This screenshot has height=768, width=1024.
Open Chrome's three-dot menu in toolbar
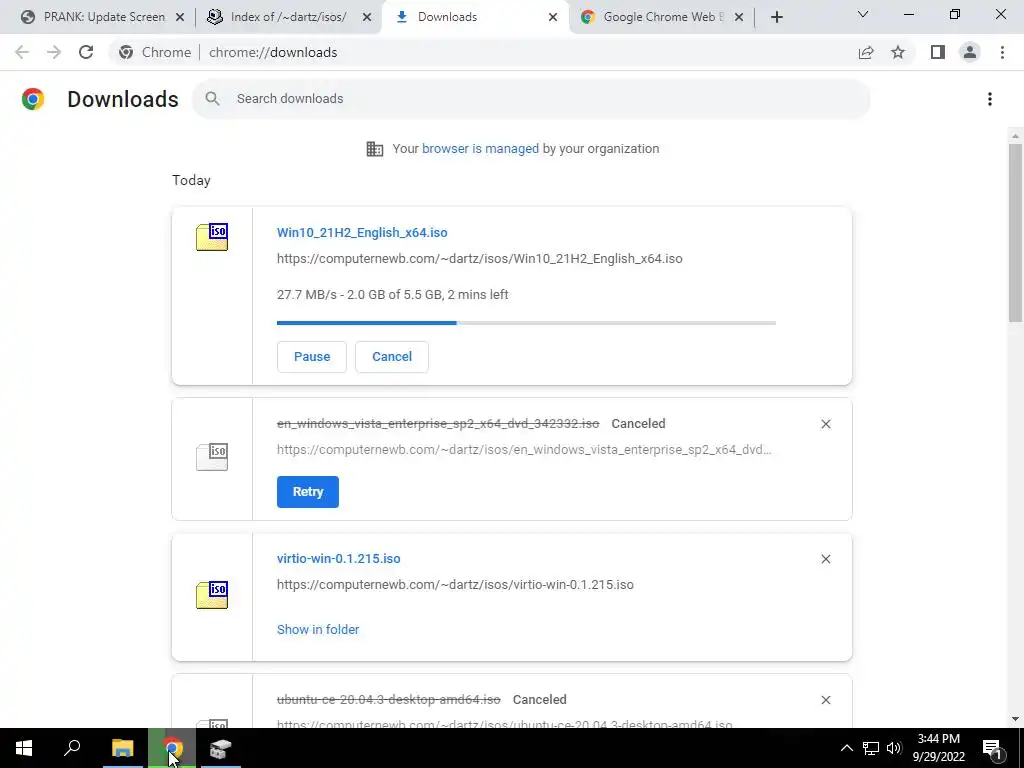(1002, 52)
